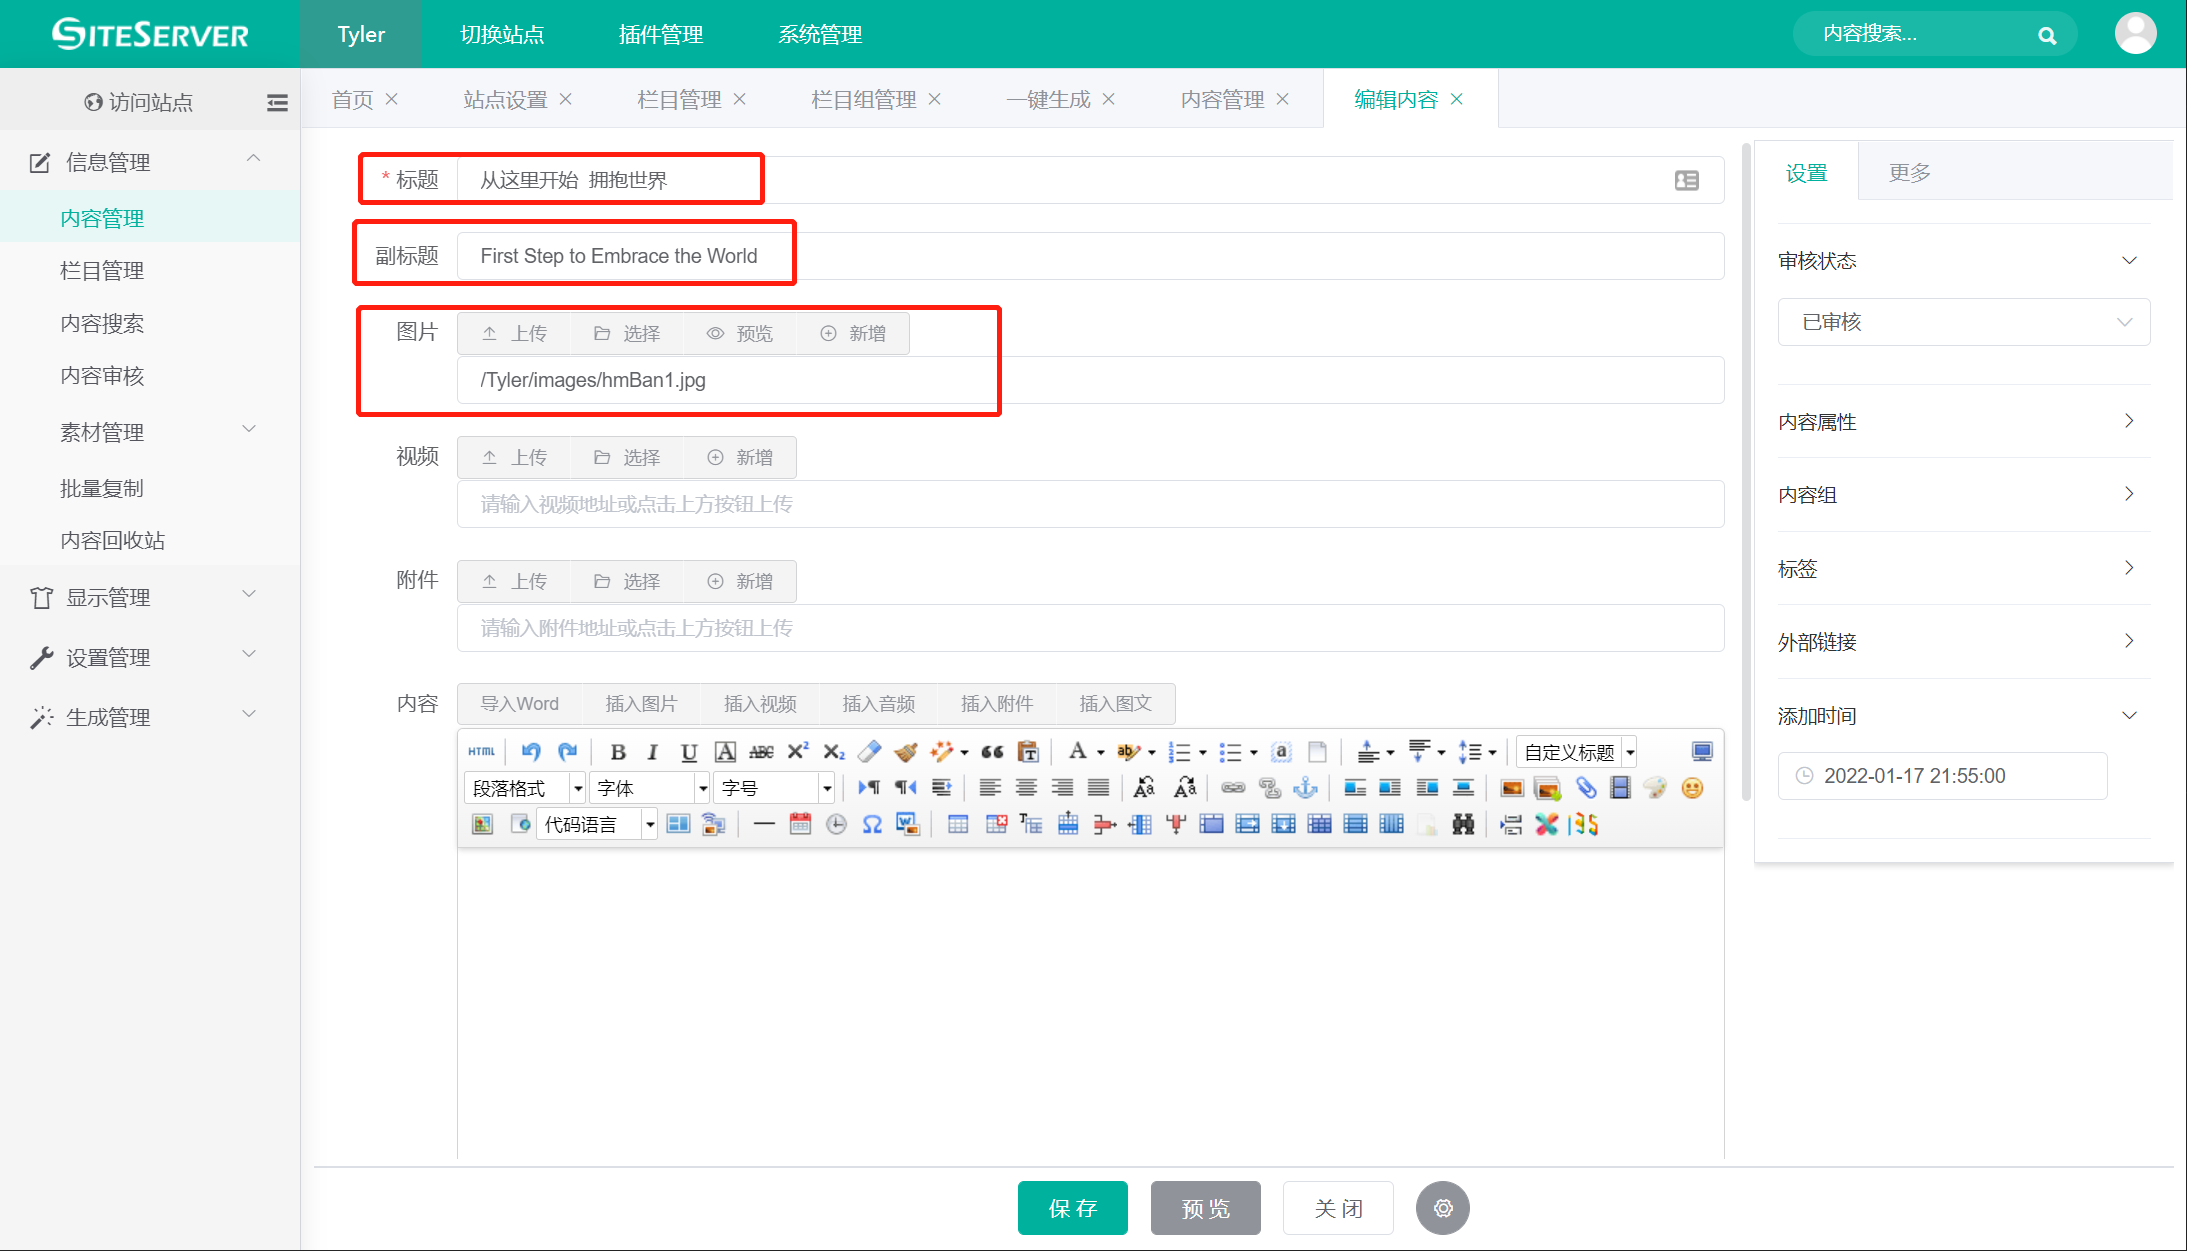Viewport: 2187px width, 1251px height.
Task: Click the green 保存 button
Action: coord(1072,1208)
